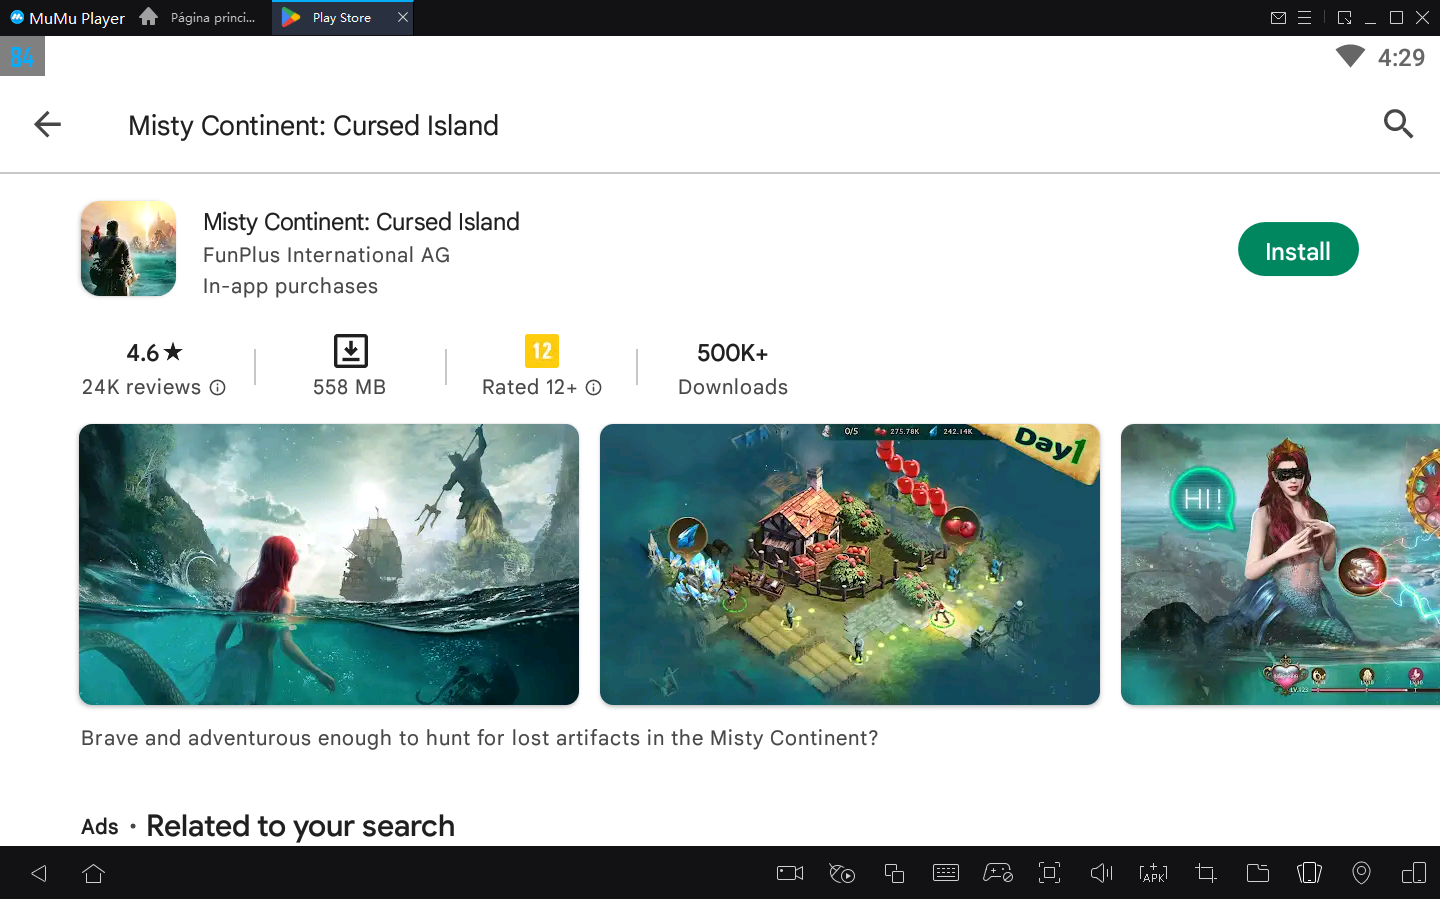Open FunPlus International AG developer page
Image resolution: width=1440 pixels, height=899 pixels.
[x=326, y=255]
